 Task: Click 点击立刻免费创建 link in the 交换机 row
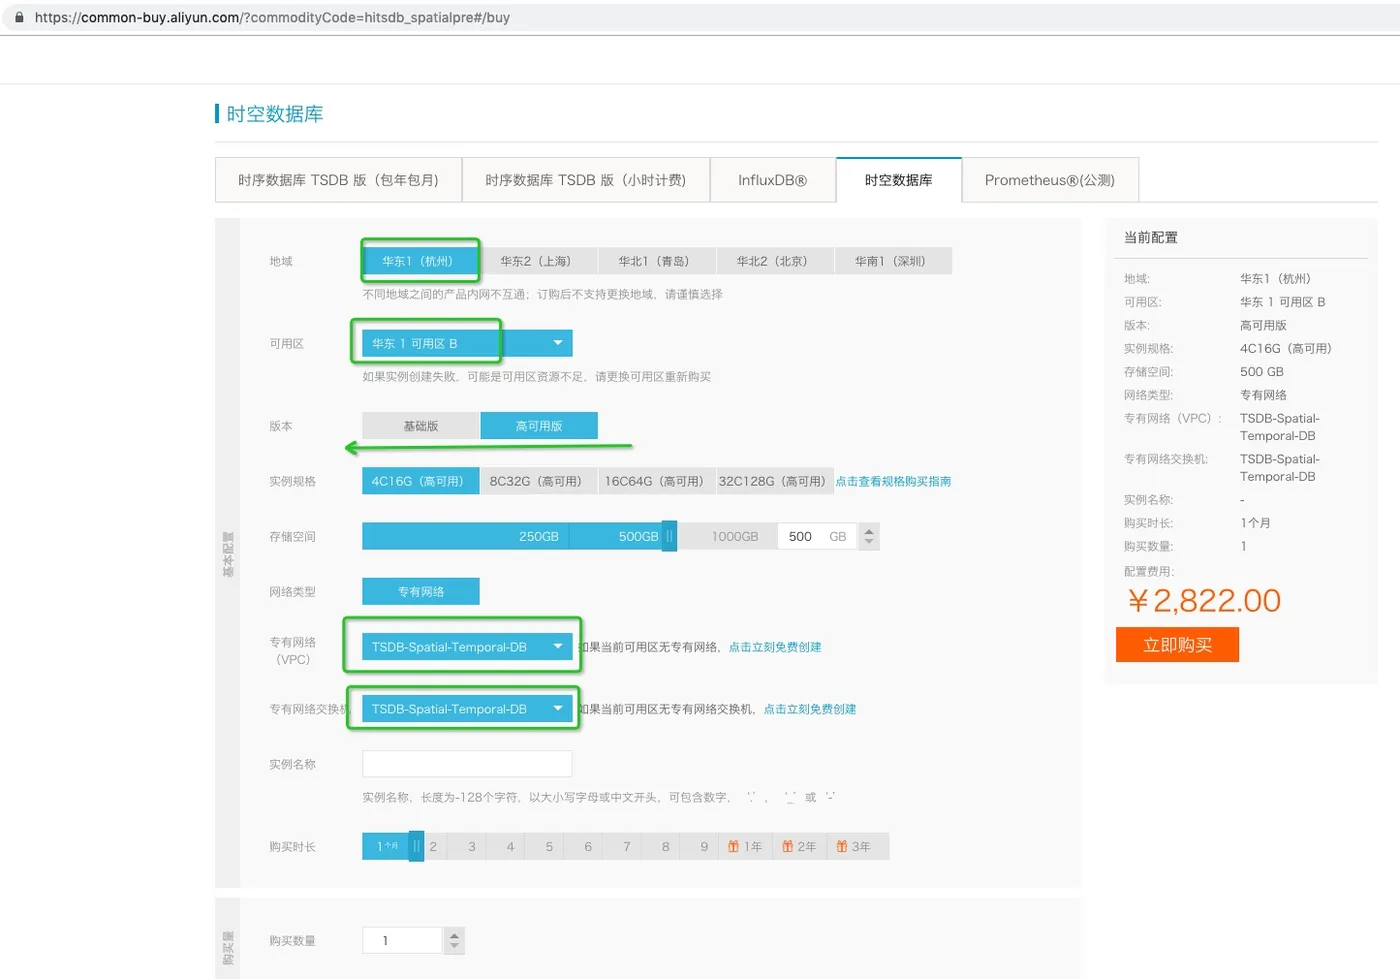tap(810, 709)
